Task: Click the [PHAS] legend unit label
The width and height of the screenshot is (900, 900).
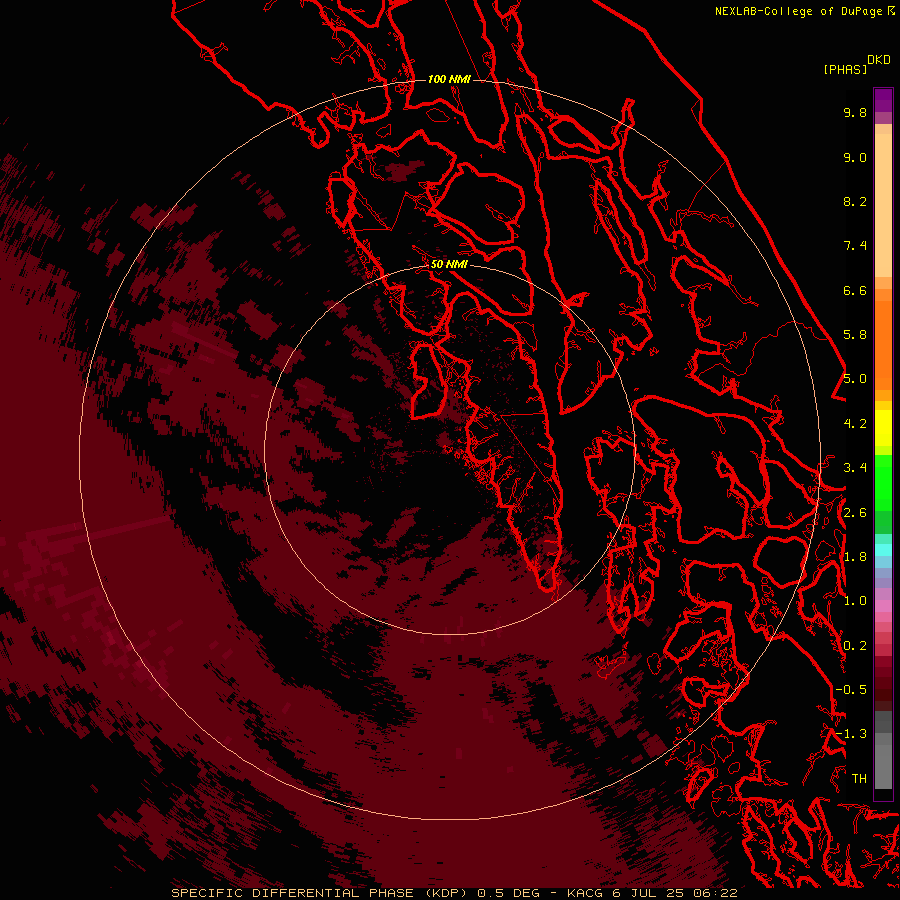Action: (845, 70)
